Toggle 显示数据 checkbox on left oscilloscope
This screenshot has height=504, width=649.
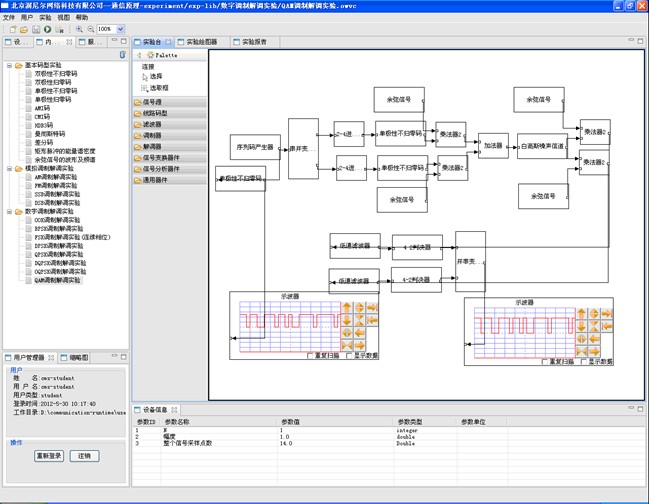[348, 355]
